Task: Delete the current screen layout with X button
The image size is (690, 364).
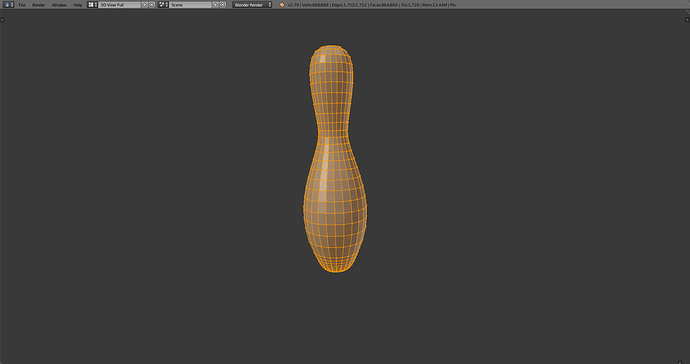Action: 152,4
